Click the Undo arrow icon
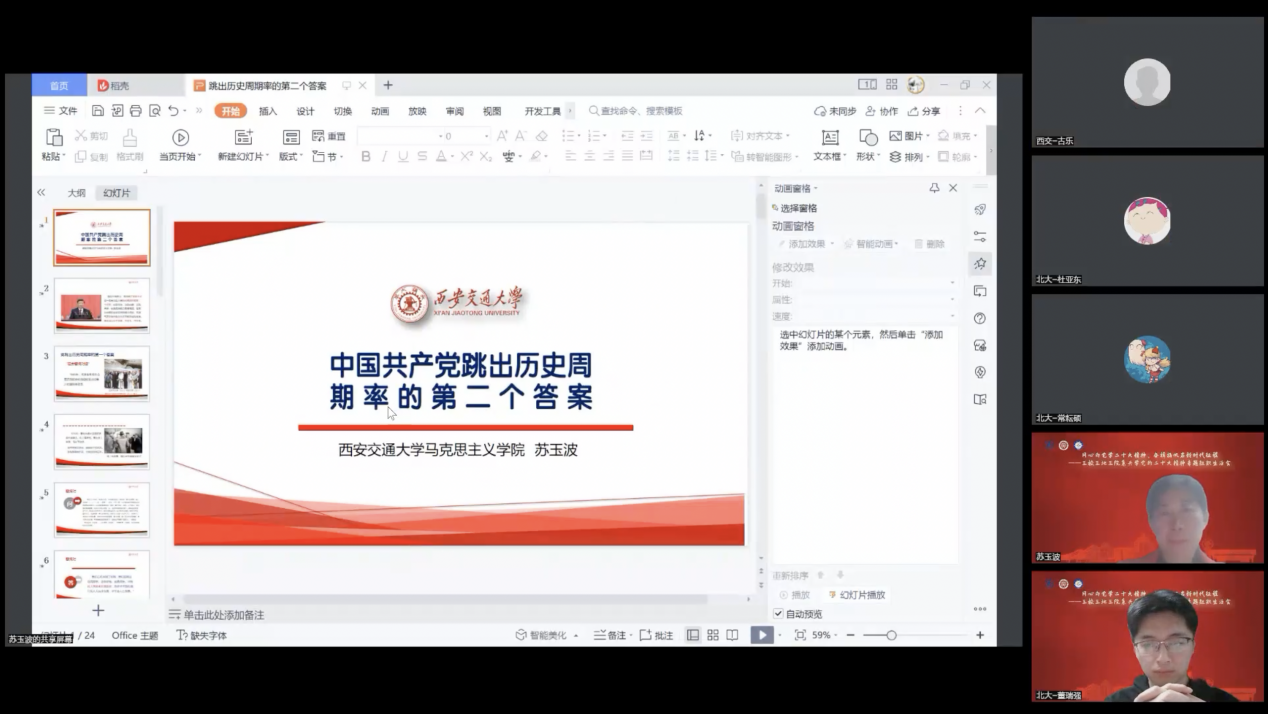 (x=174, y=111)
